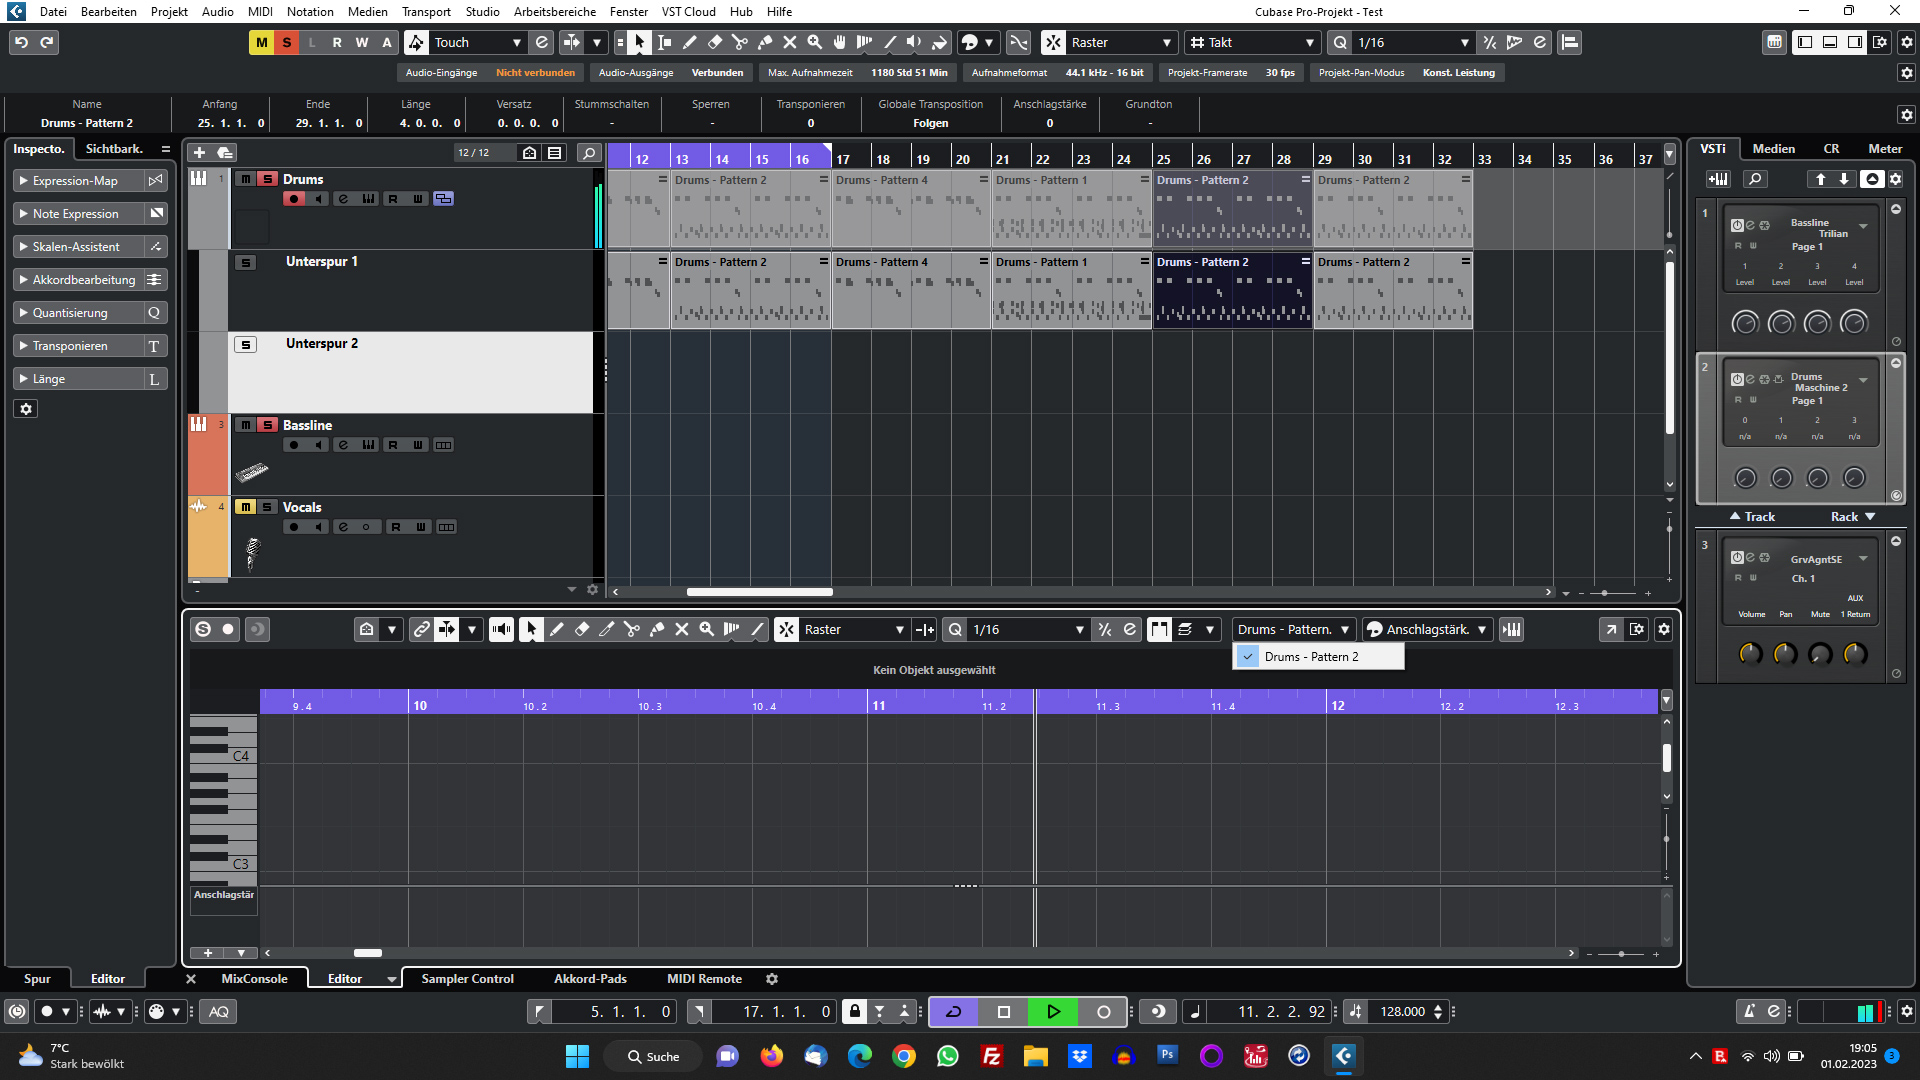
Task: Toggle acoustic feedback speaker in key editor
Action: [x=502, y=629]
